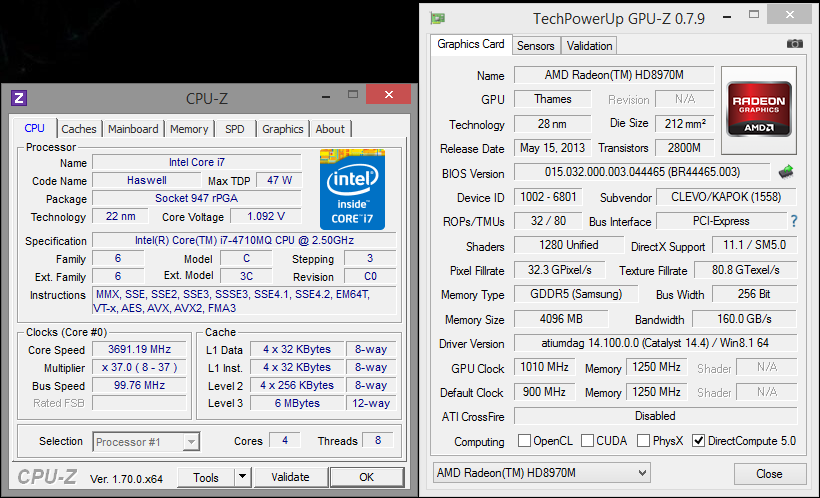Click the BIOS save chip icon in GPU-Z
This screenshot has width=820, height=498.
[785, 172]
